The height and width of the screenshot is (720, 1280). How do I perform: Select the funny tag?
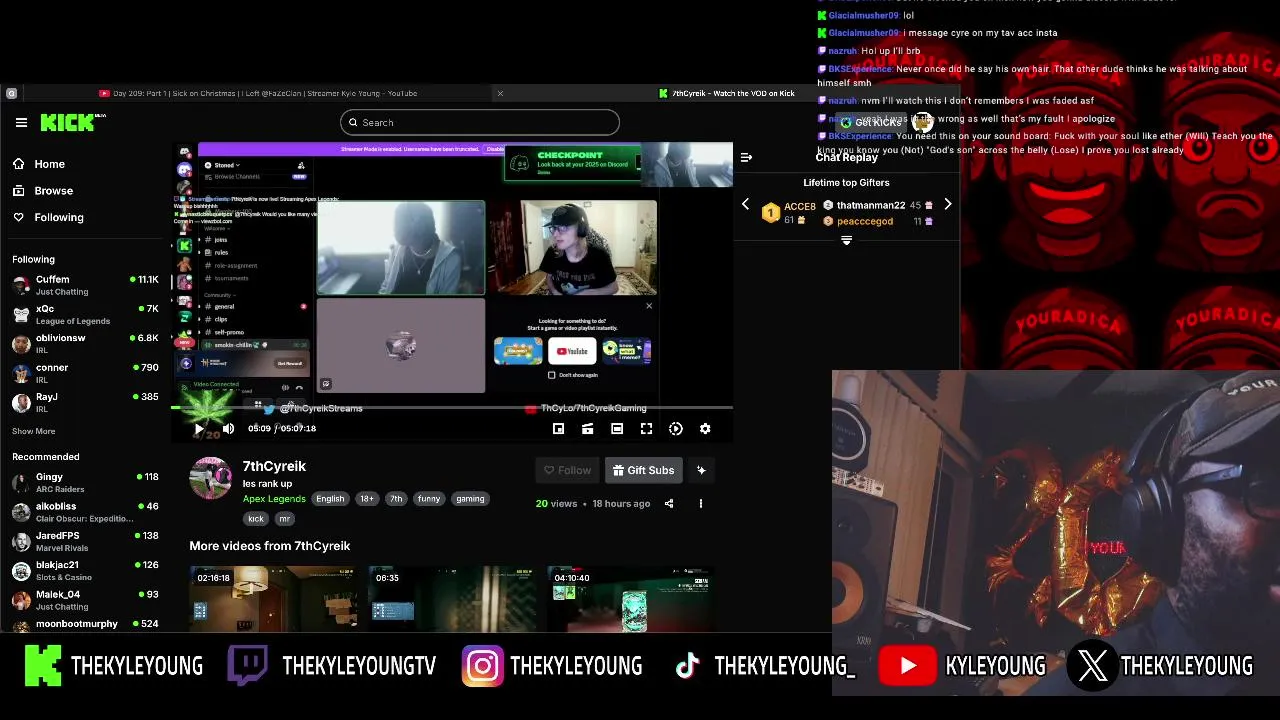[429, 499]
